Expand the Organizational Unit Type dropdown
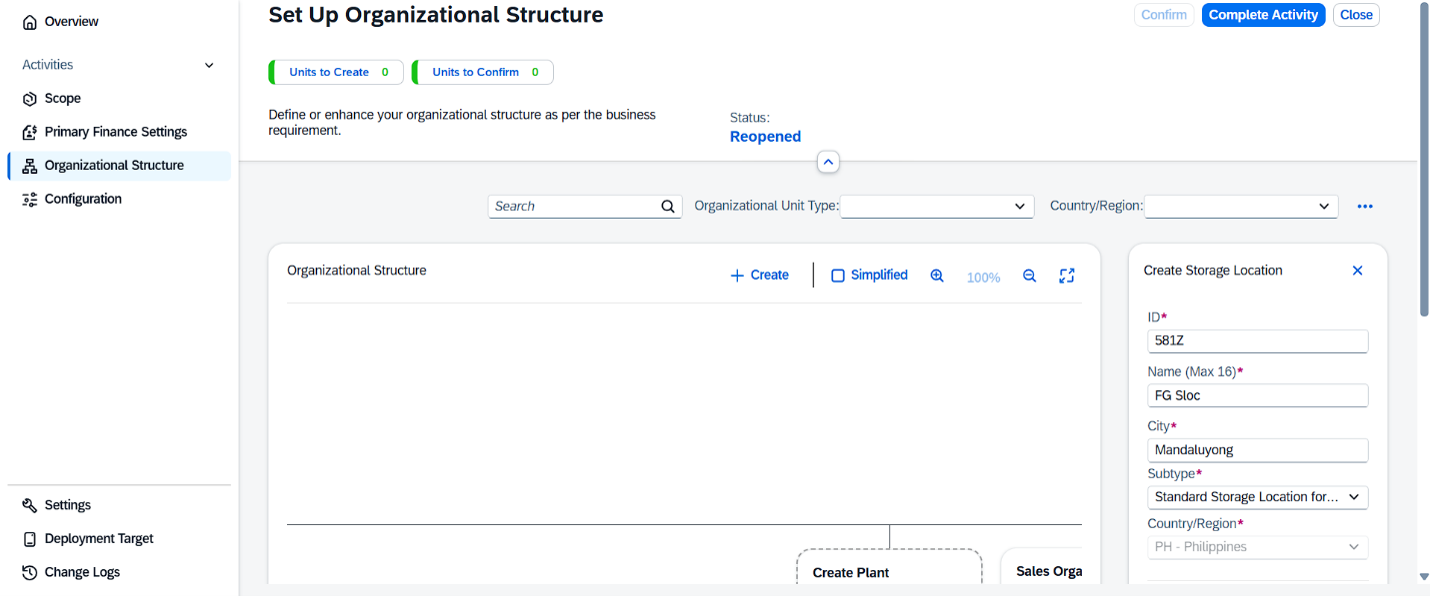Viewport: 1430px width, 596px height. click(937, 206)
